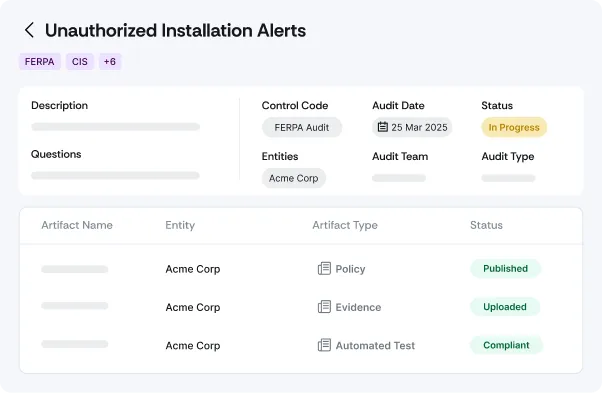This screenshot has width=602, height=393.
Task: Expand the +6 additional frameworks tag
Action: point(110,62)
